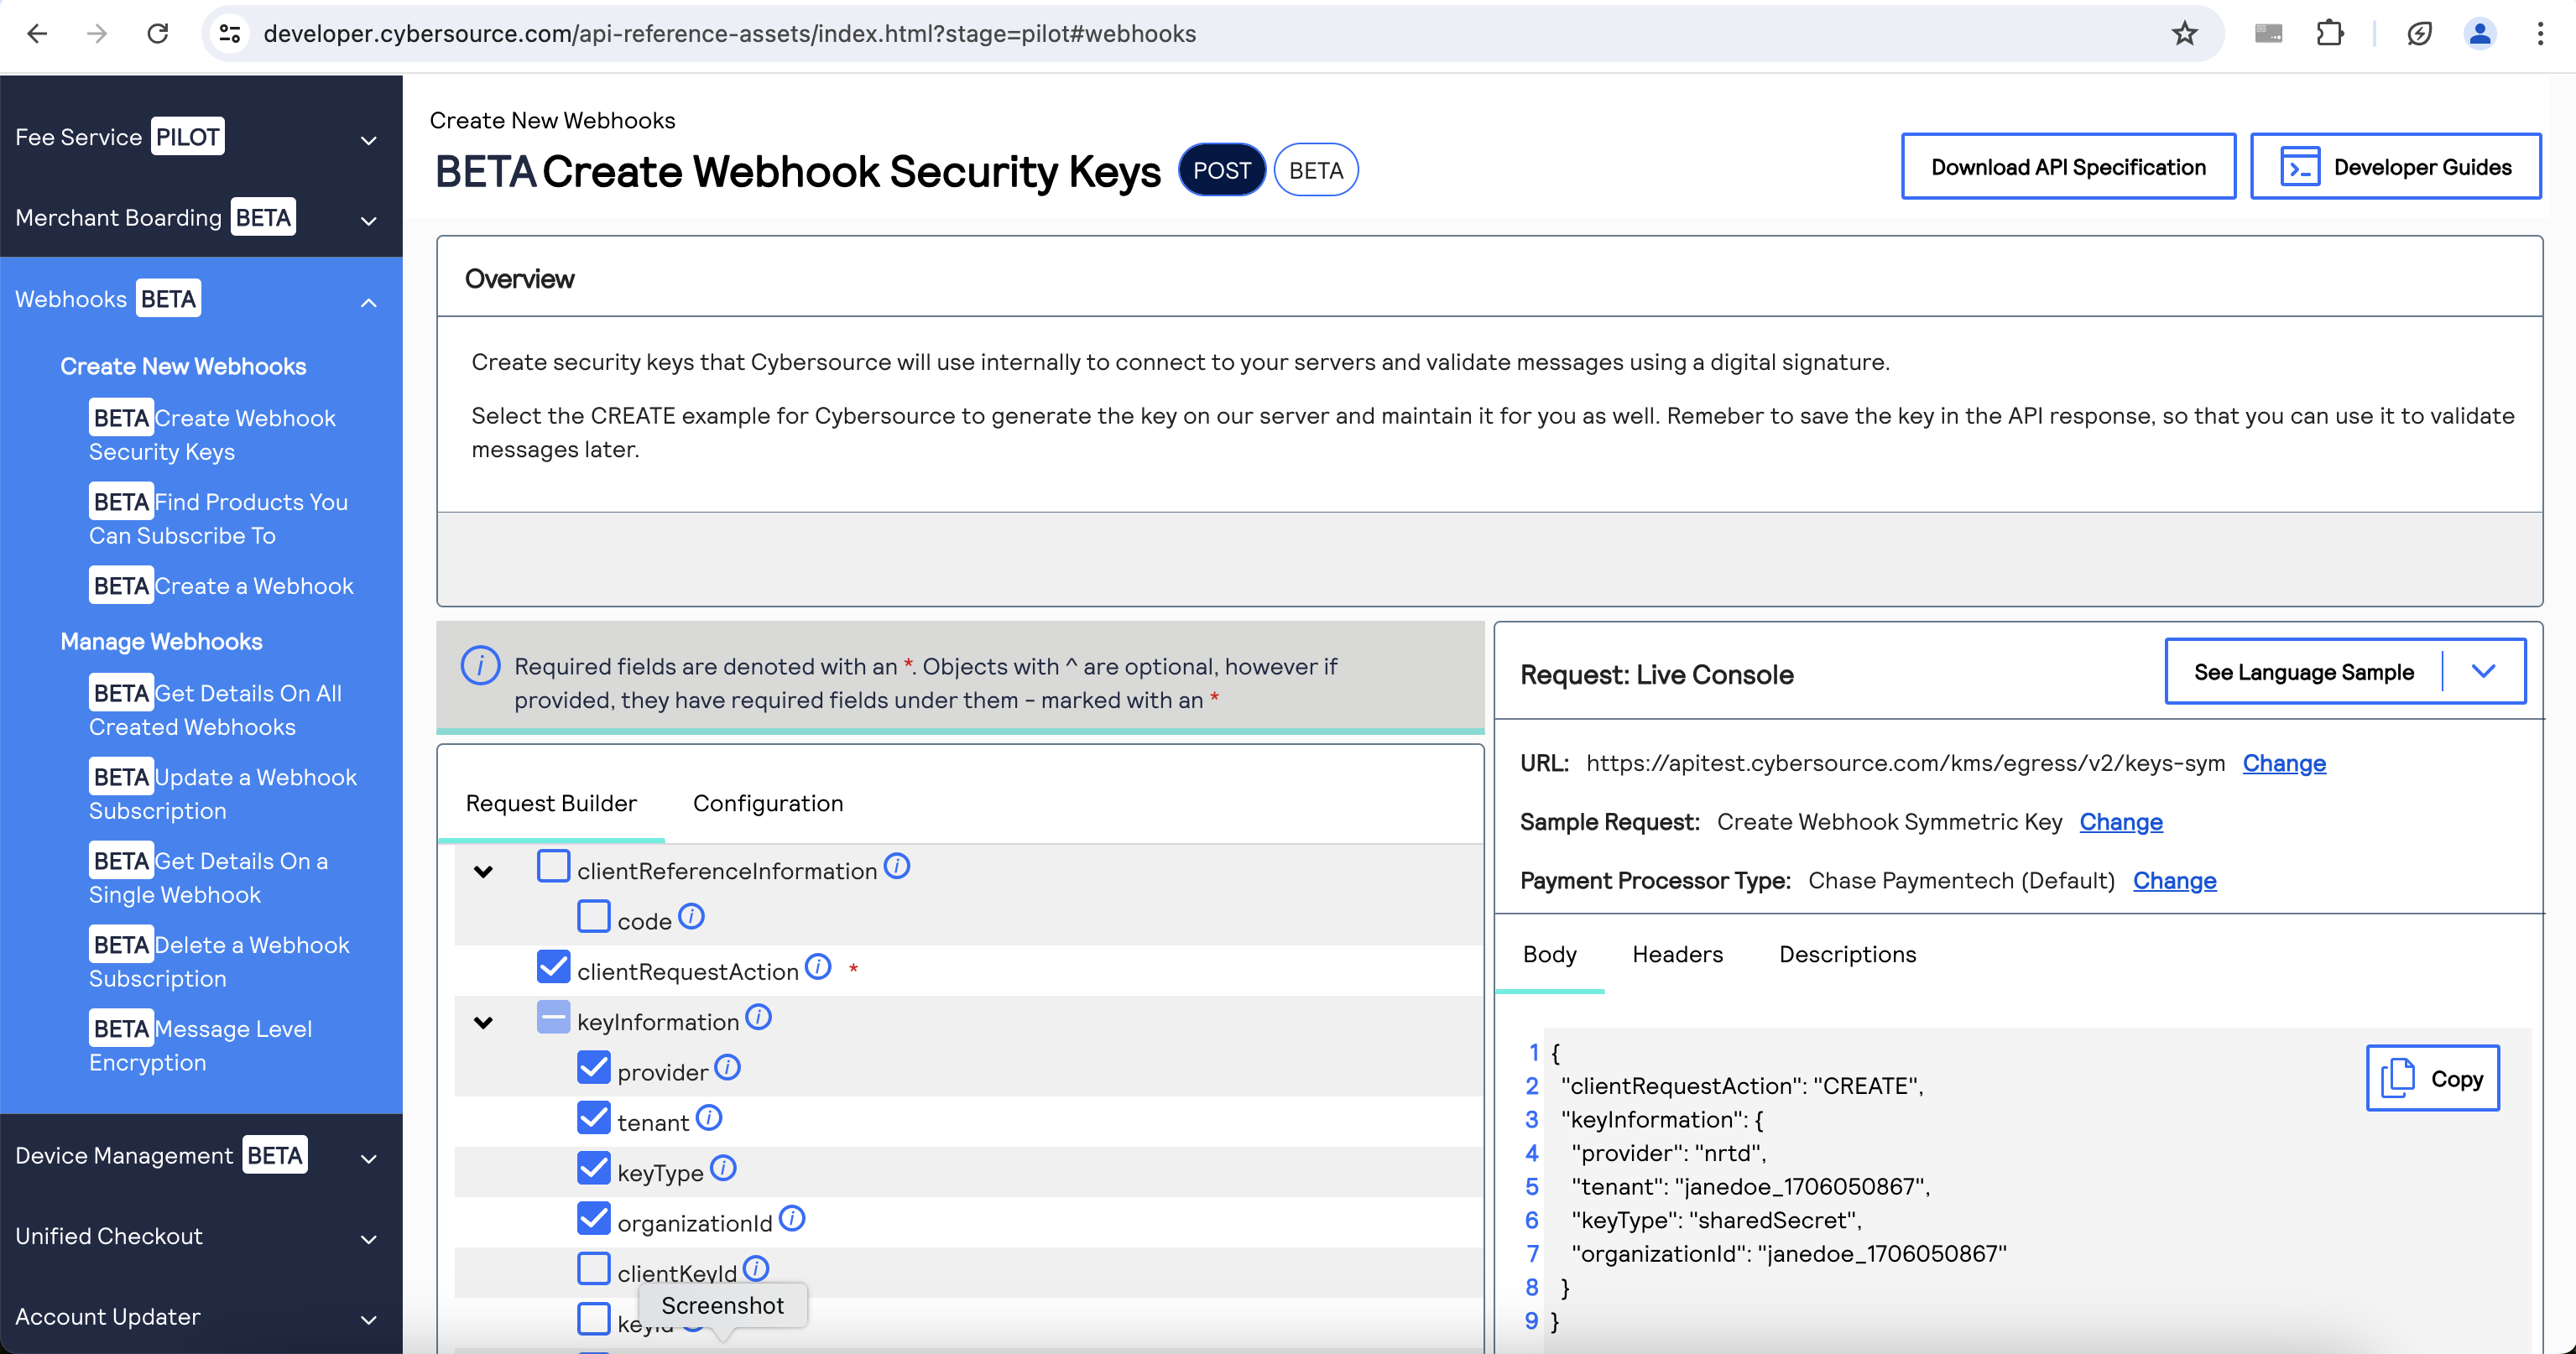Collapse the keyInformation tree node

pyautogui.click(x=483, y=1022)
